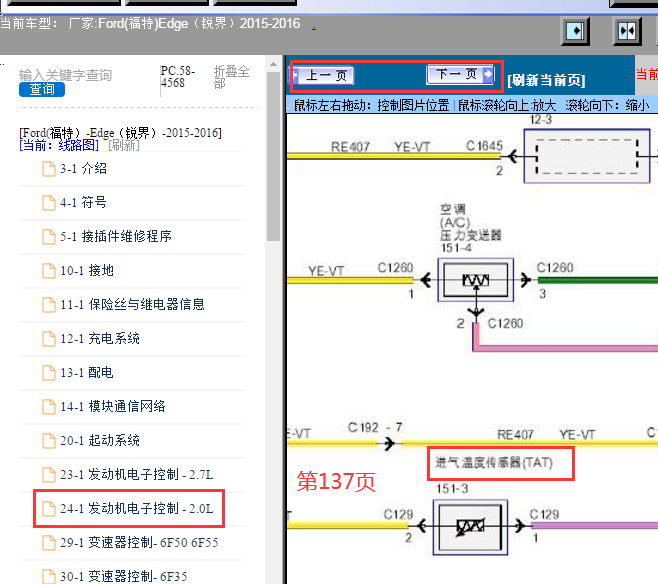
Task: Click page icon beside 3-1 介绍
Action: (x=49, y=169)
